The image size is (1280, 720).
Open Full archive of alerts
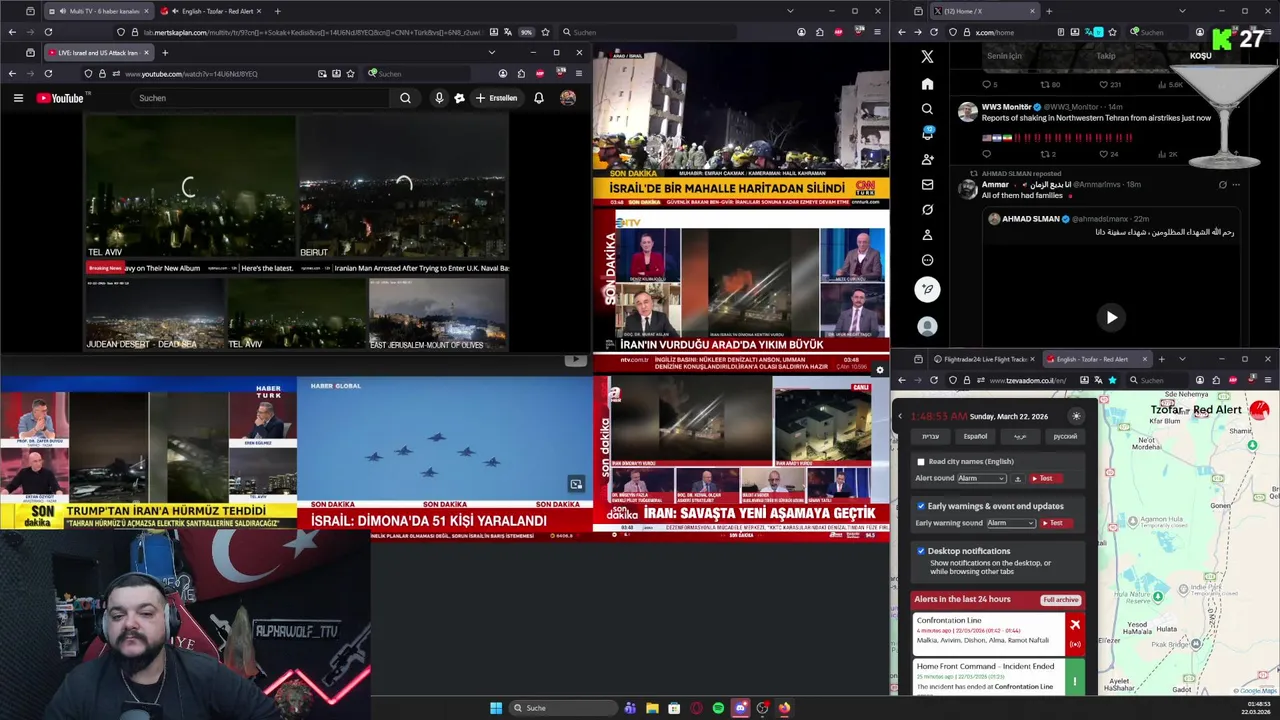coord(1060,600)
